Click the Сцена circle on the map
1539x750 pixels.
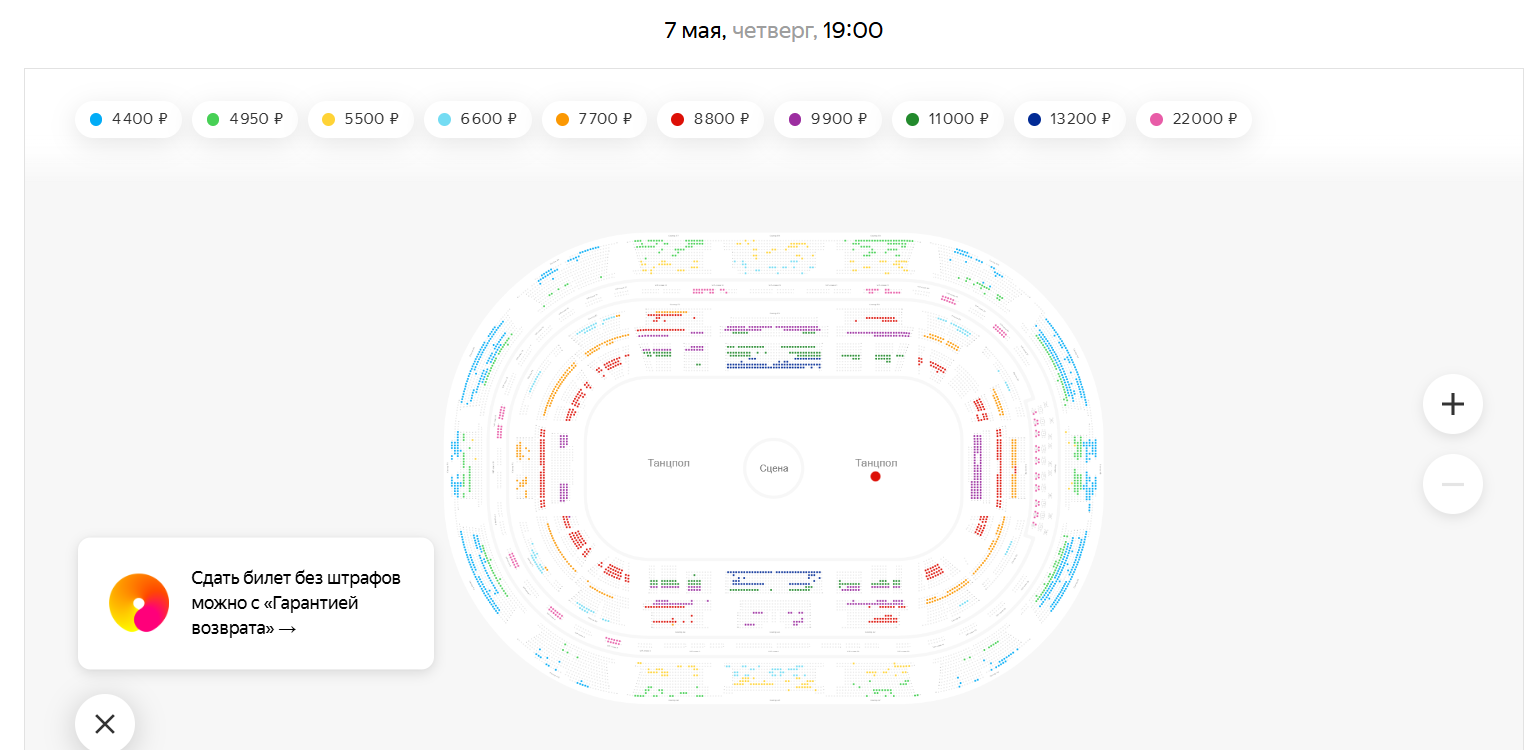[x=774, y=468]
